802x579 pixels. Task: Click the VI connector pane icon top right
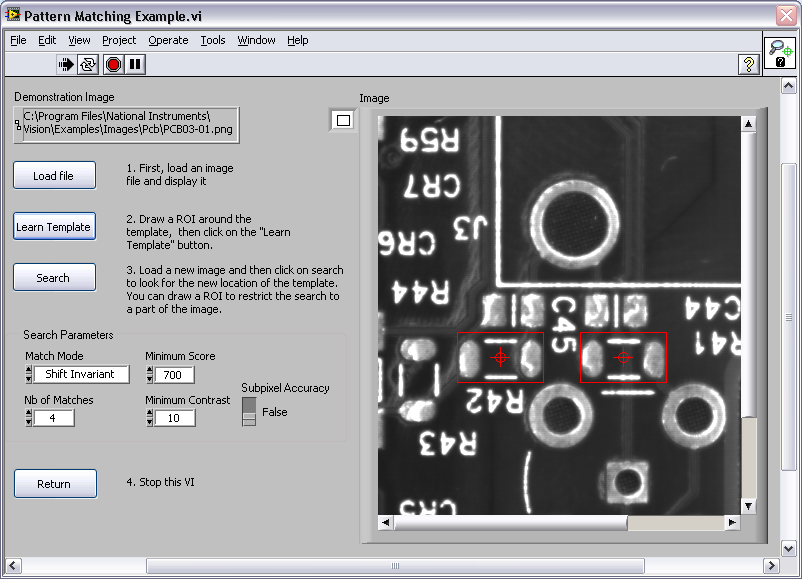(780, 53)
